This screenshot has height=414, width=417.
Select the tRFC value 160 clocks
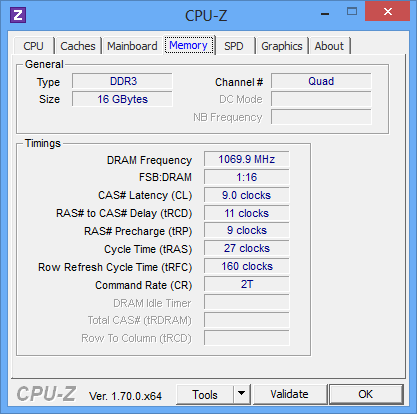247,266
